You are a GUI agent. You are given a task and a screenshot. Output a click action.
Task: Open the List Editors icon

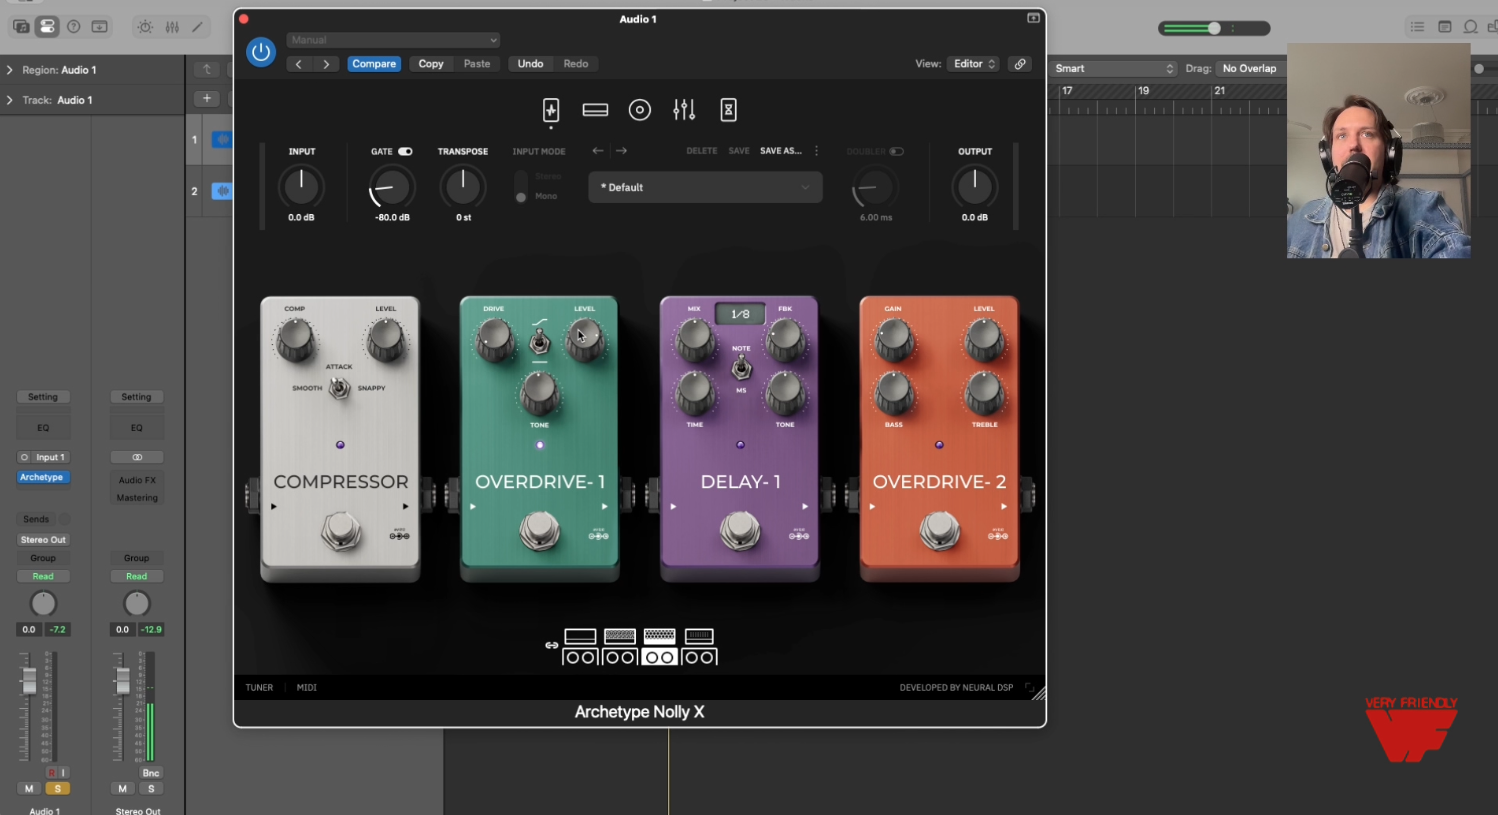tap(1417, 27)
